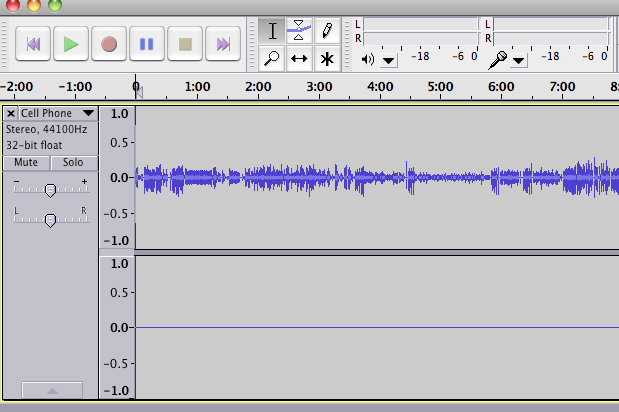This screenshot has width=619, height=412.
Task: Click the playhead marker at zero
Action: (x=137, y=90)
